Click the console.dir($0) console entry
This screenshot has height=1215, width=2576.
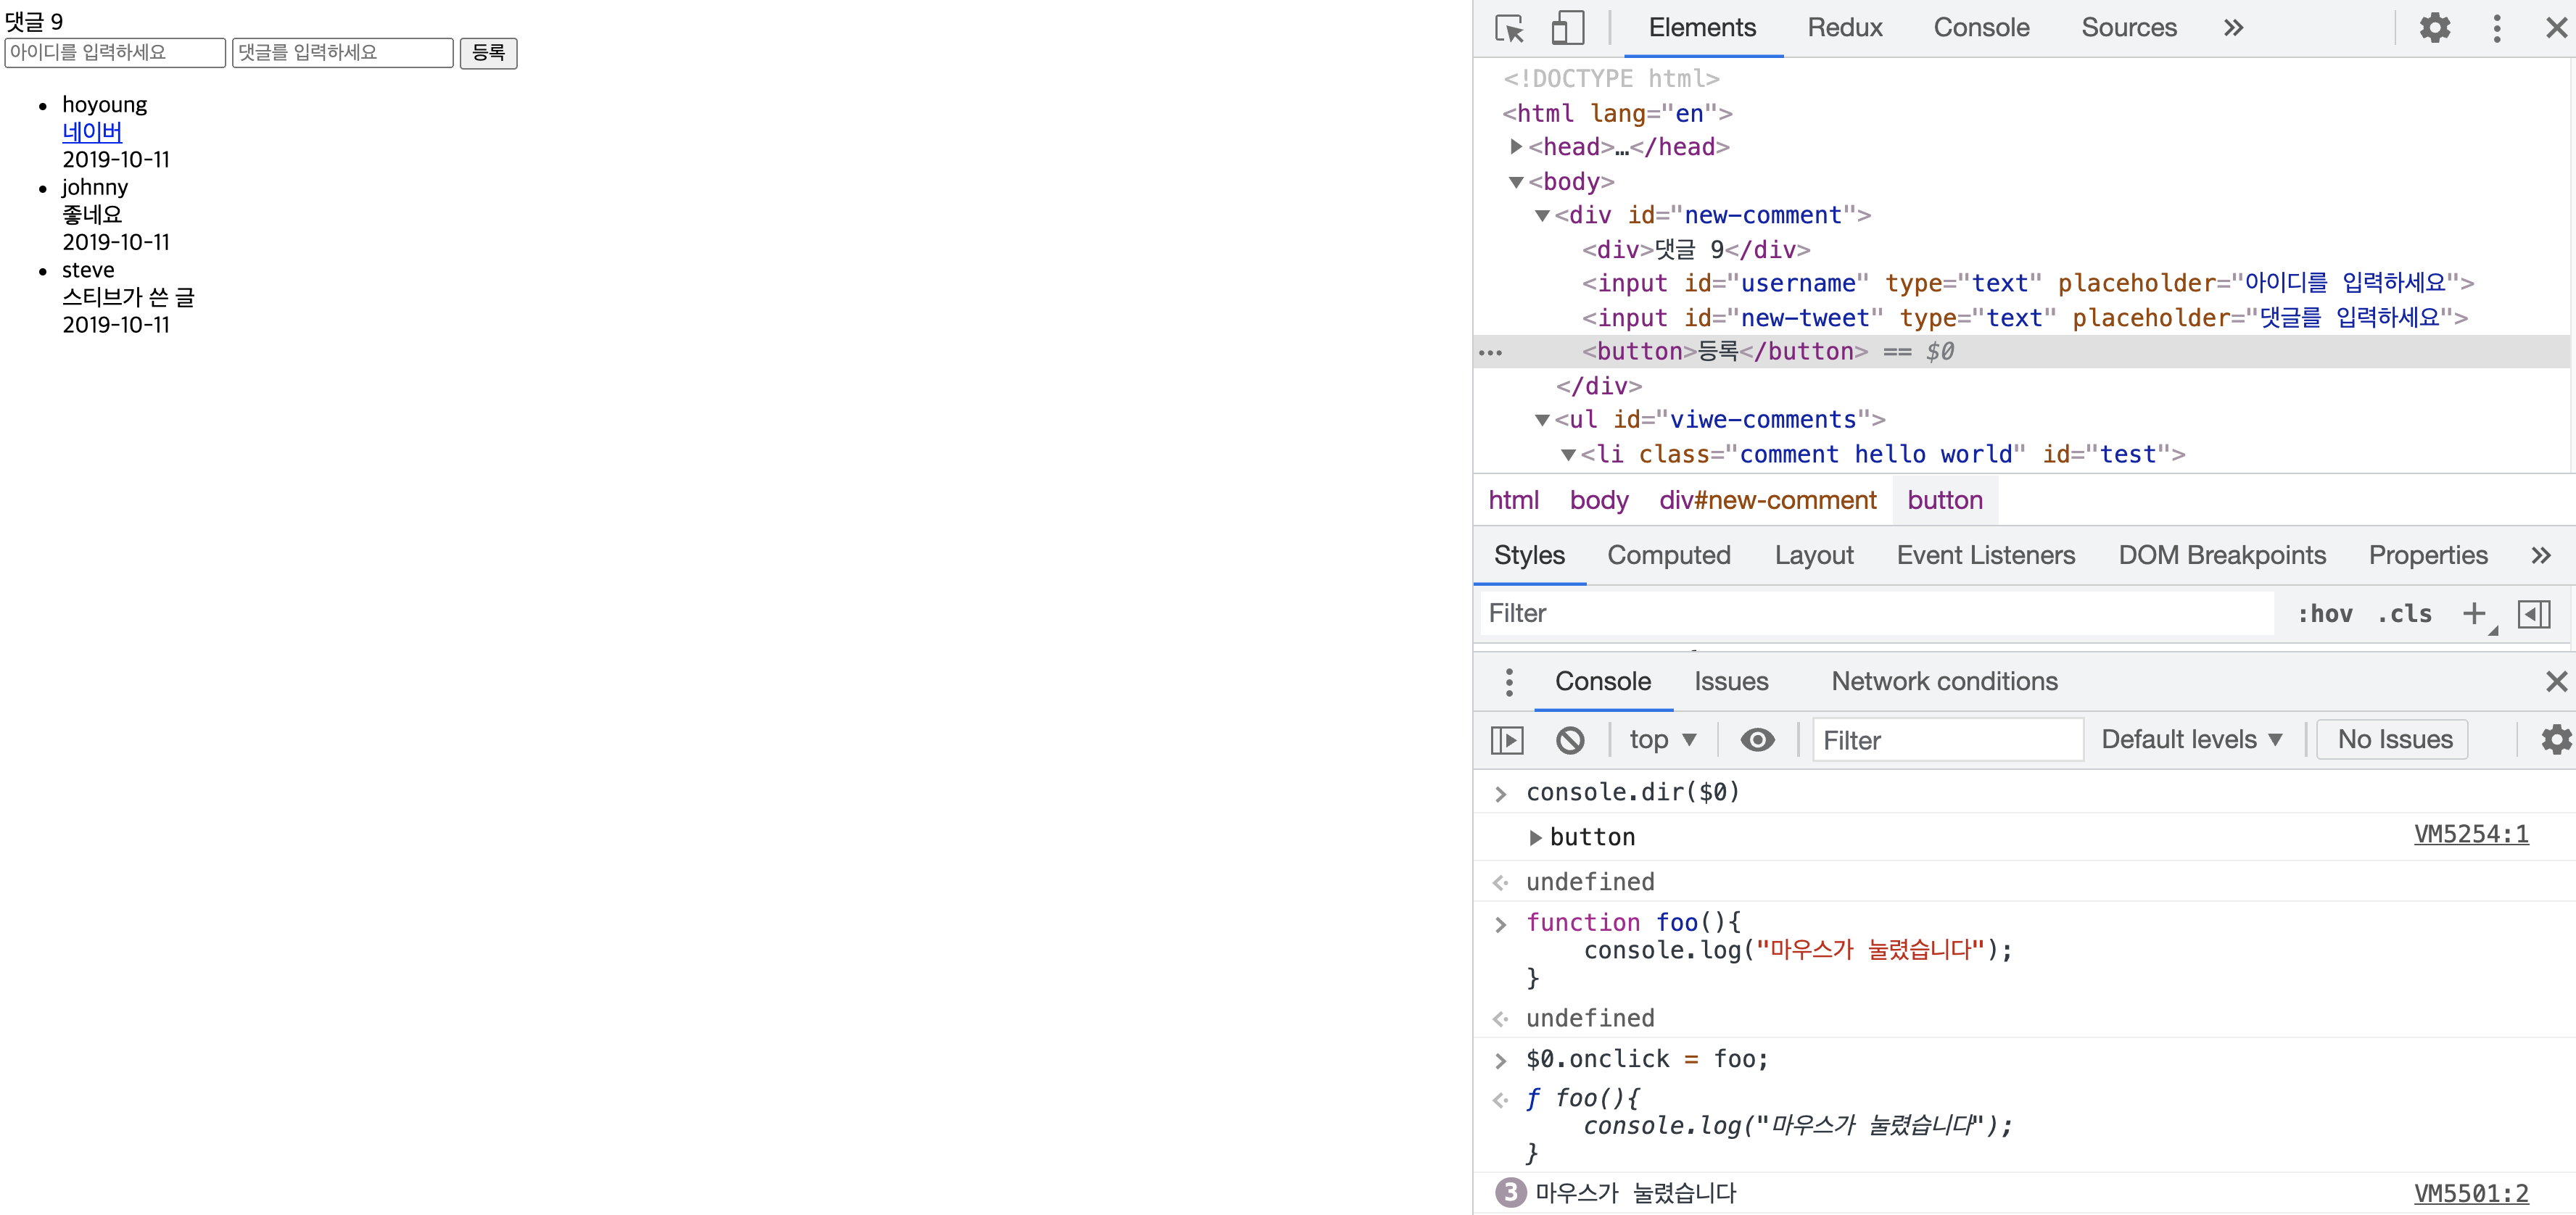1632,793
